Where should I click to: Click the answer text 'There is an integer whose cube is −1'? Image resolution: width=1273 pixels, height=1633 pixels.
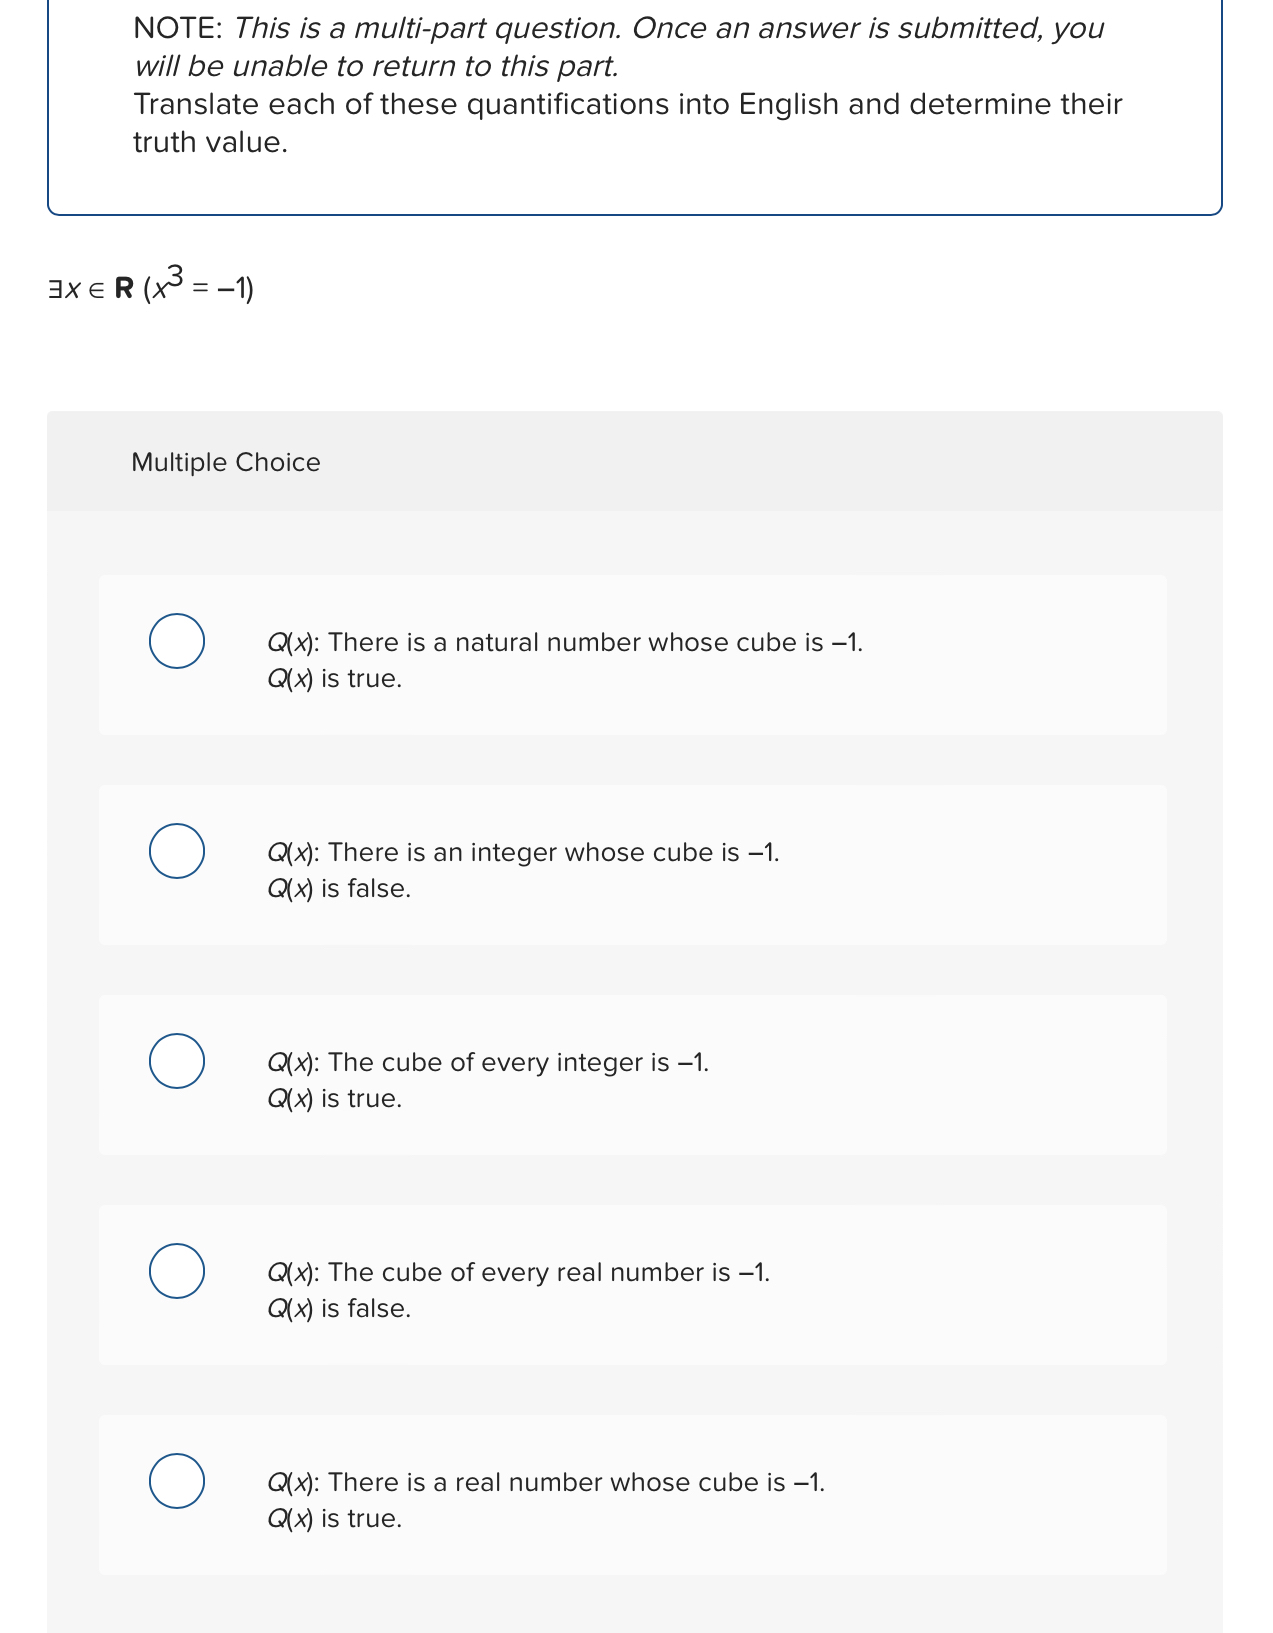pos(524,853)
